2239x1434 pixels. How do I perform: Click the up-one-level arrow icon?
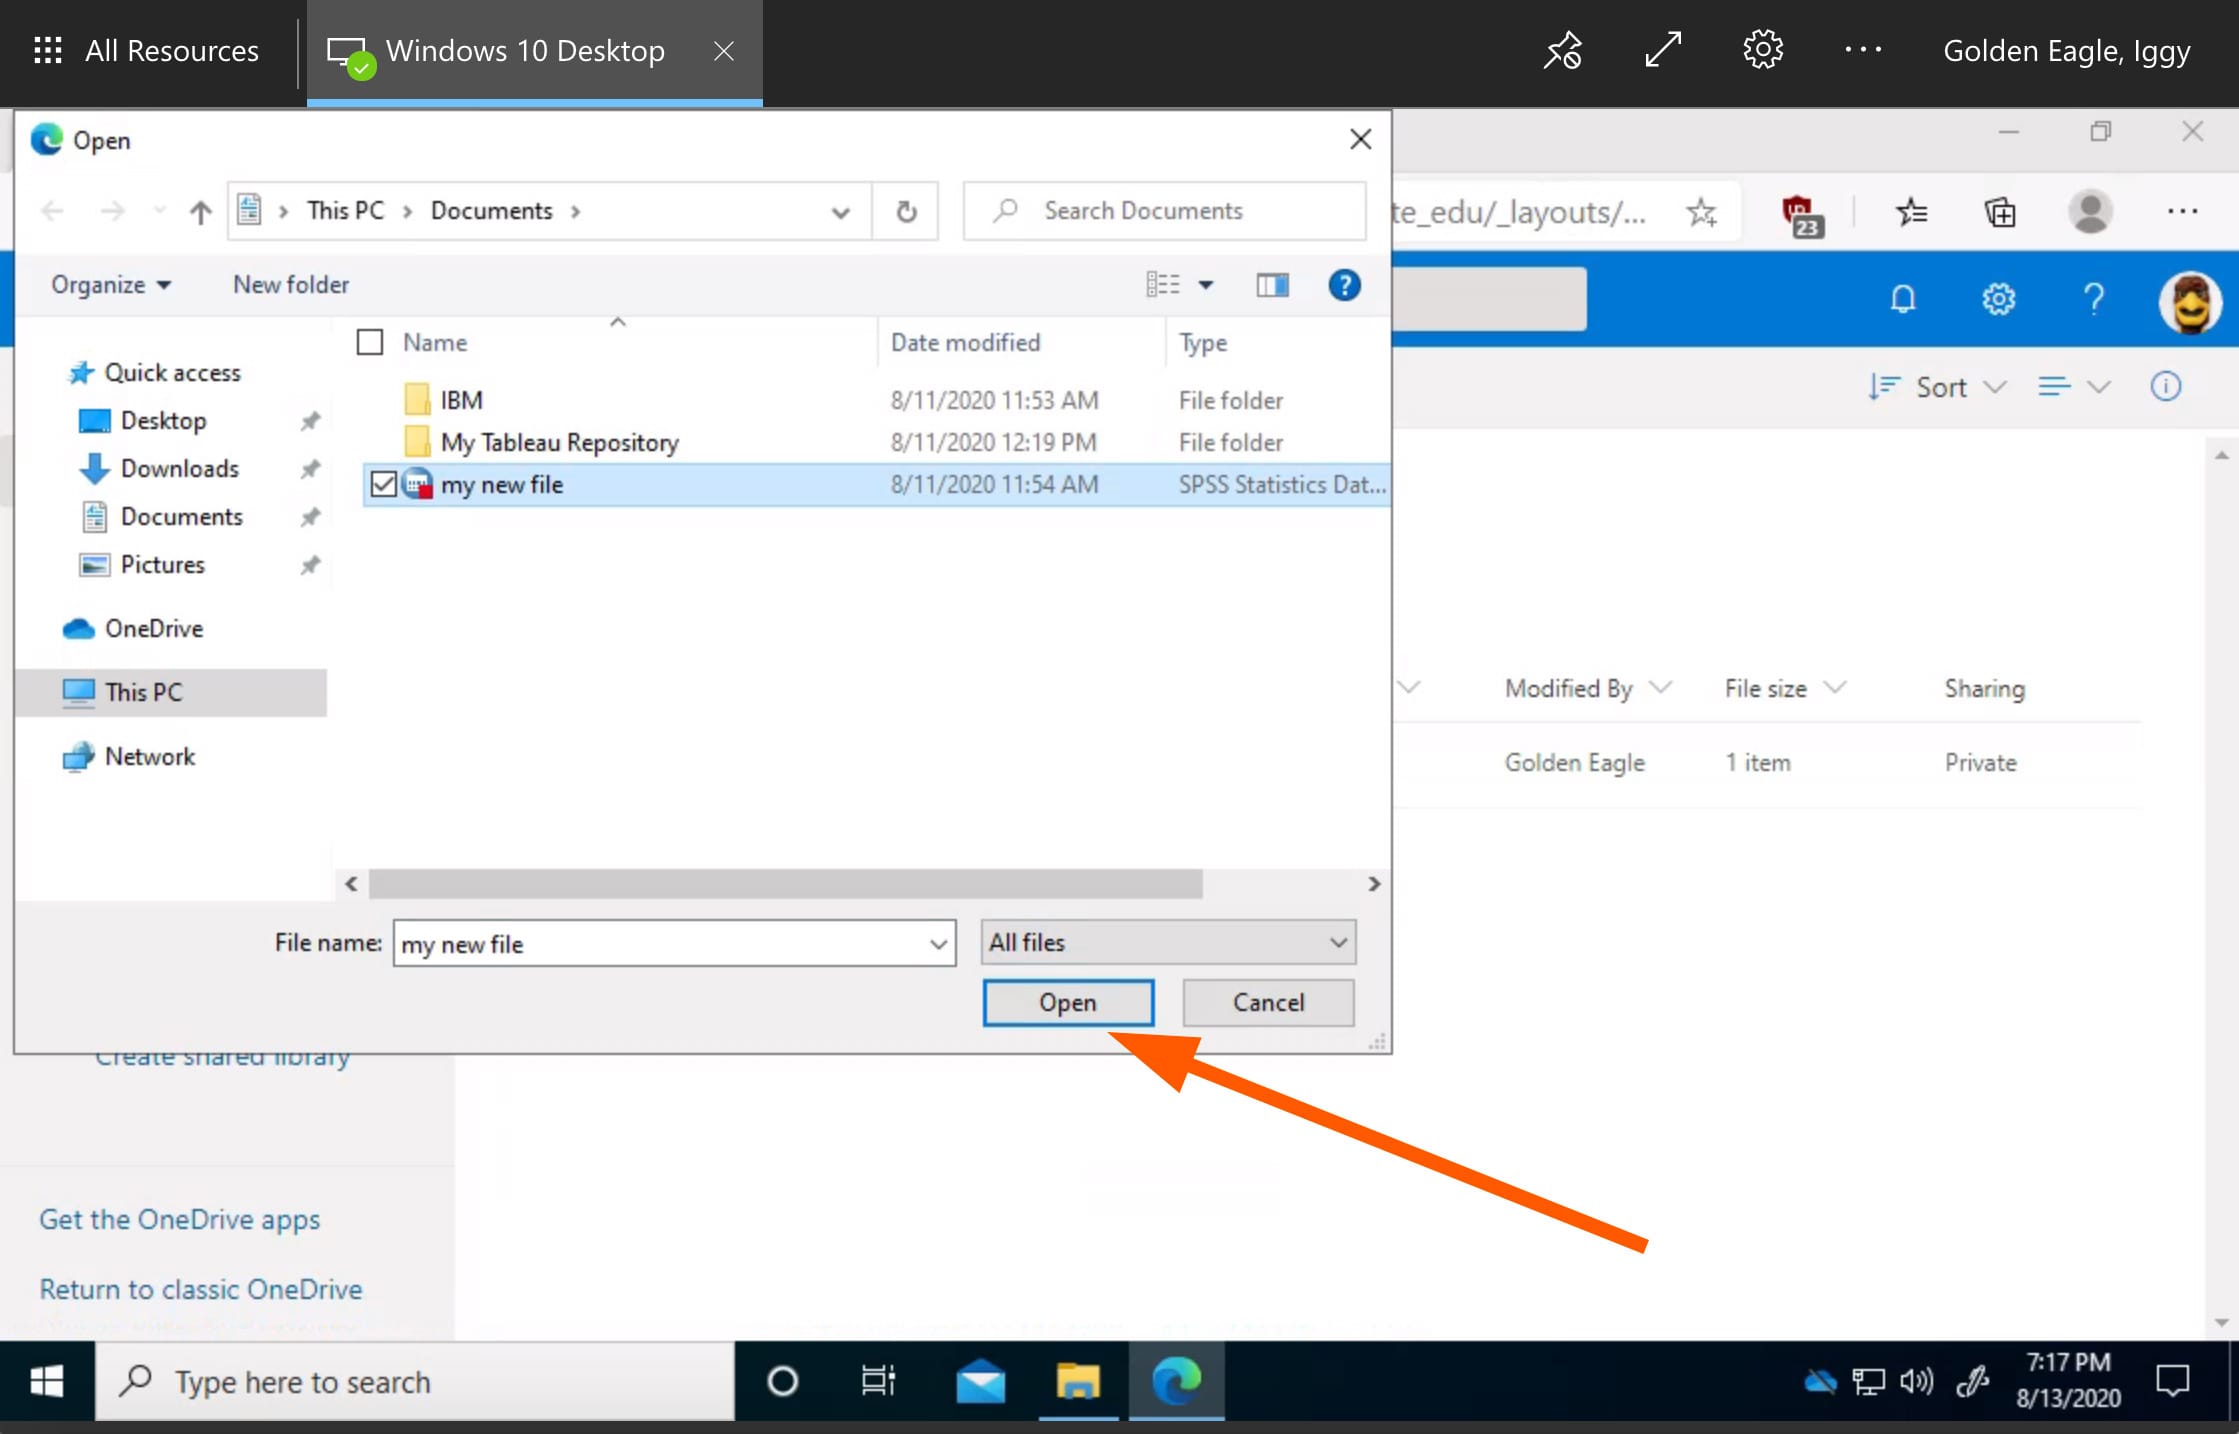200,211
